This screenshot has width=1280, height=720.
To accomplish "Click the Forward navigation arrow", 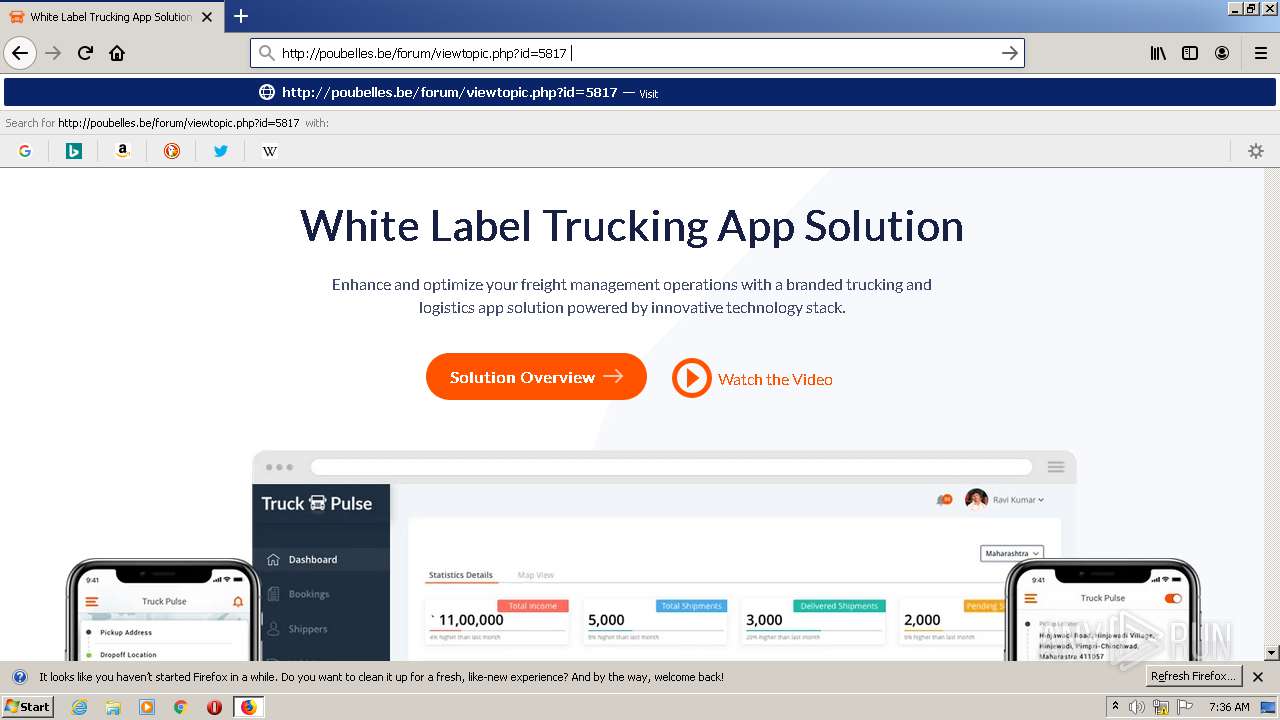I will (53, 53).
